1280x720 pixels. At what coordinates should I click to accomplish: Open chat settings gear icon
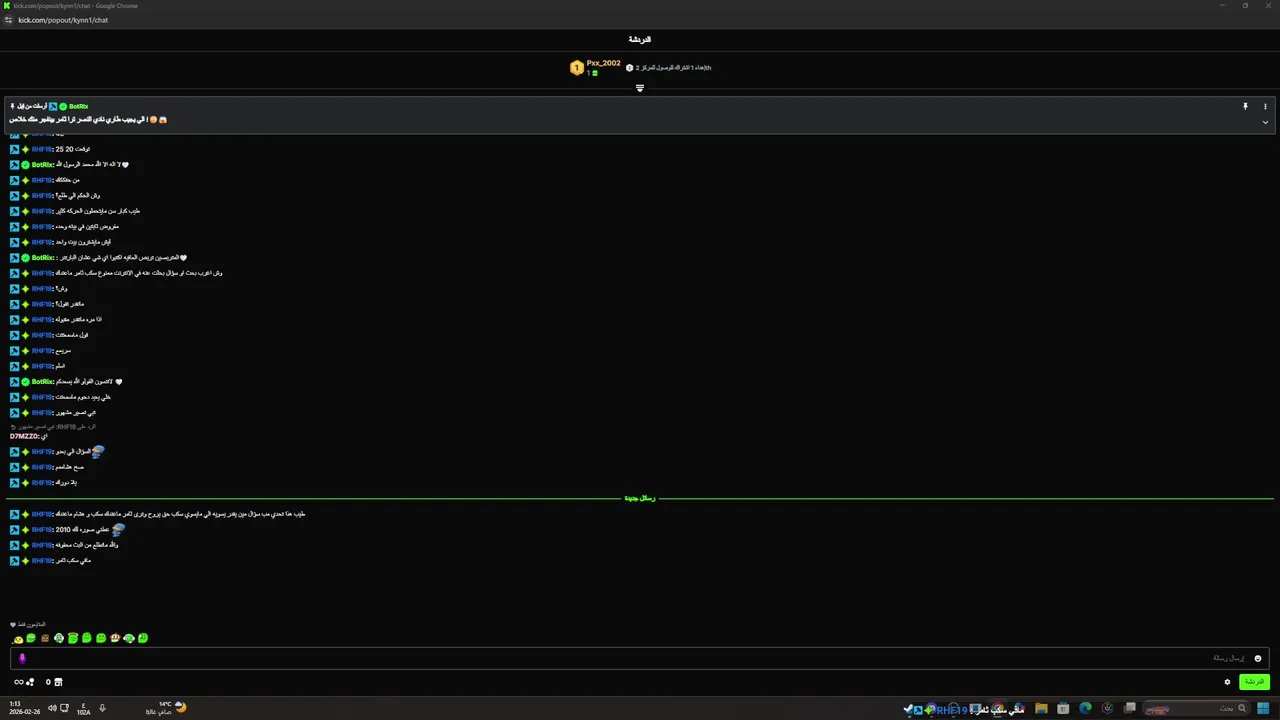[1227, 682]
